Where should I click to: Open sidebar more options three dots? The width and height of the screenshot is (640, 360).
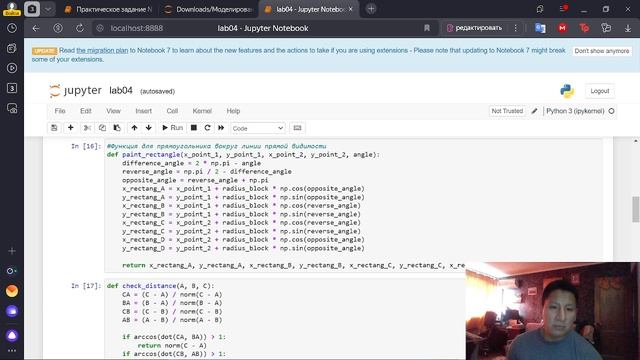12,351
